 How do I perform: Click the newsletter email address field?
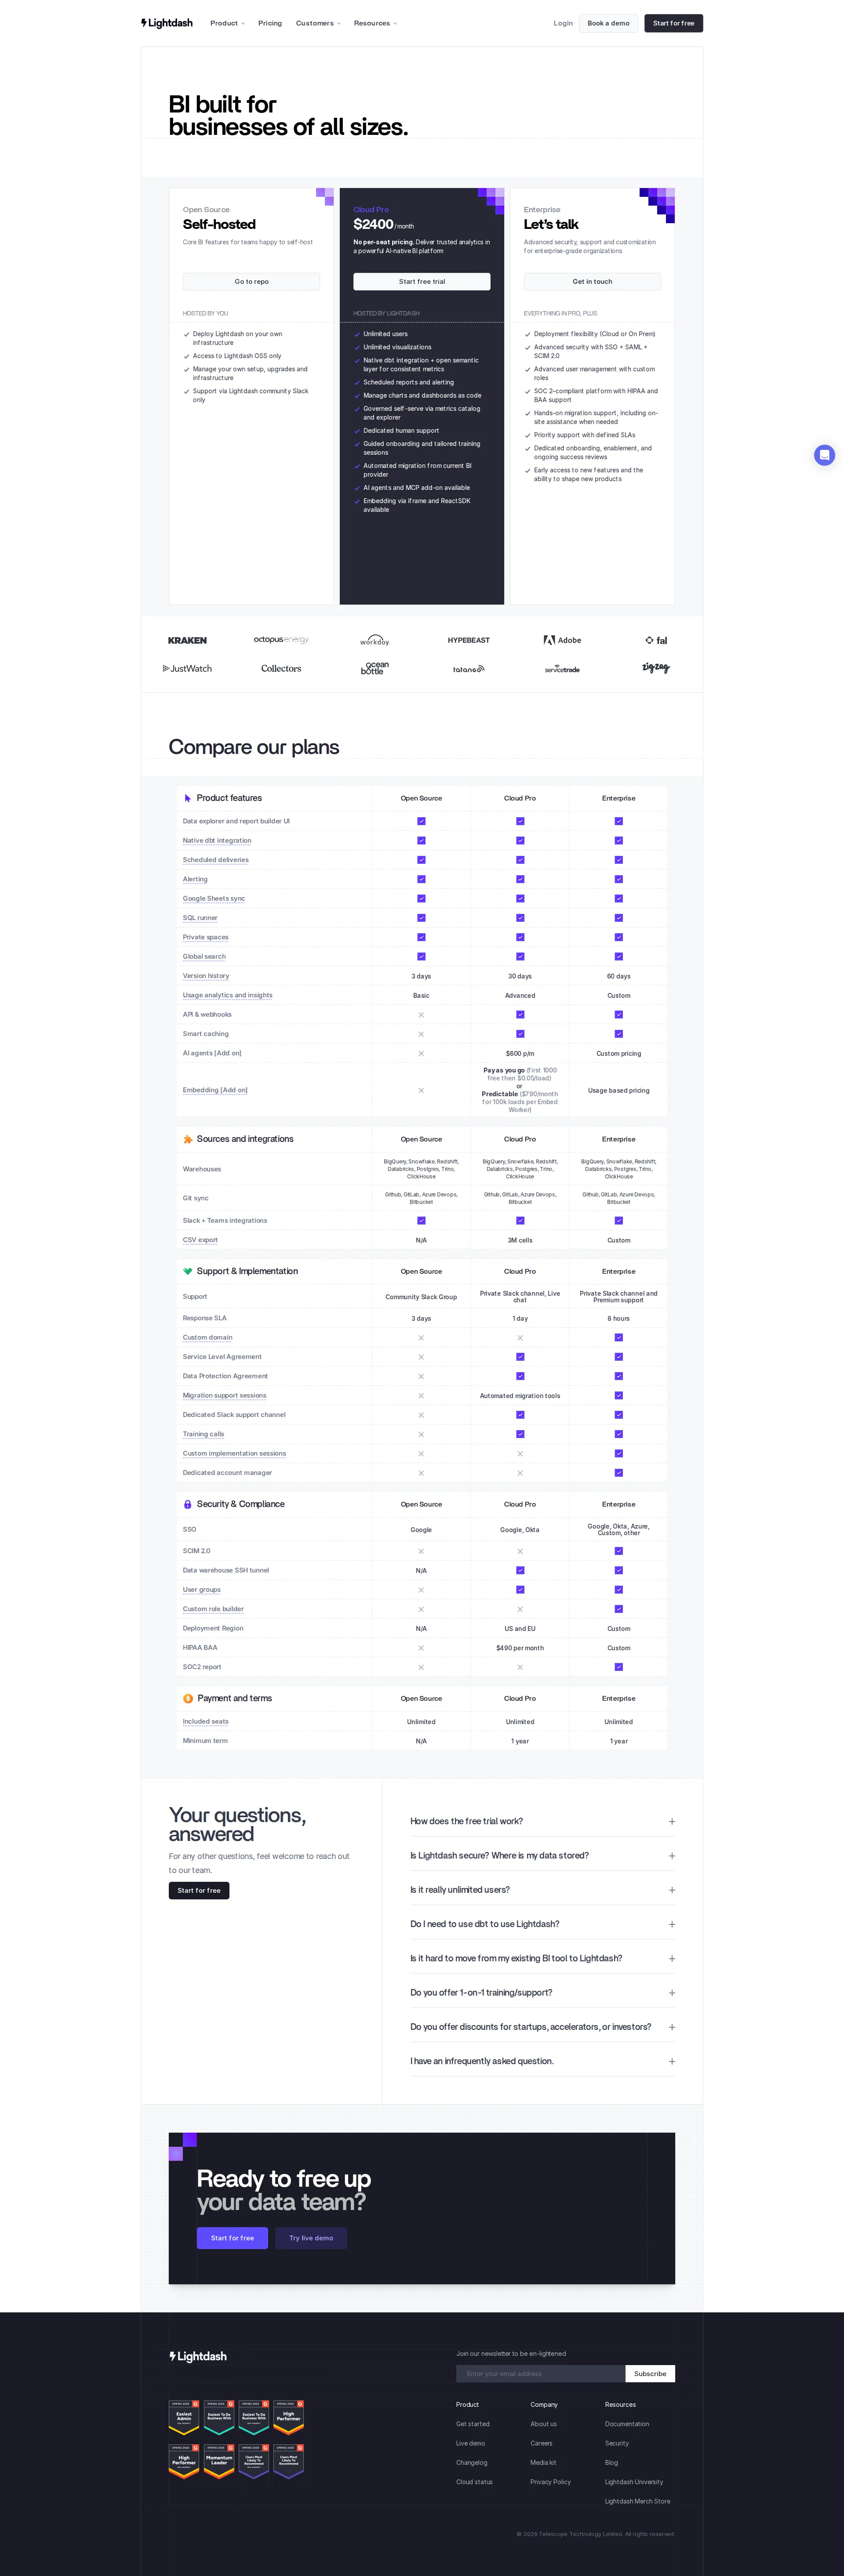point(540,2373)
